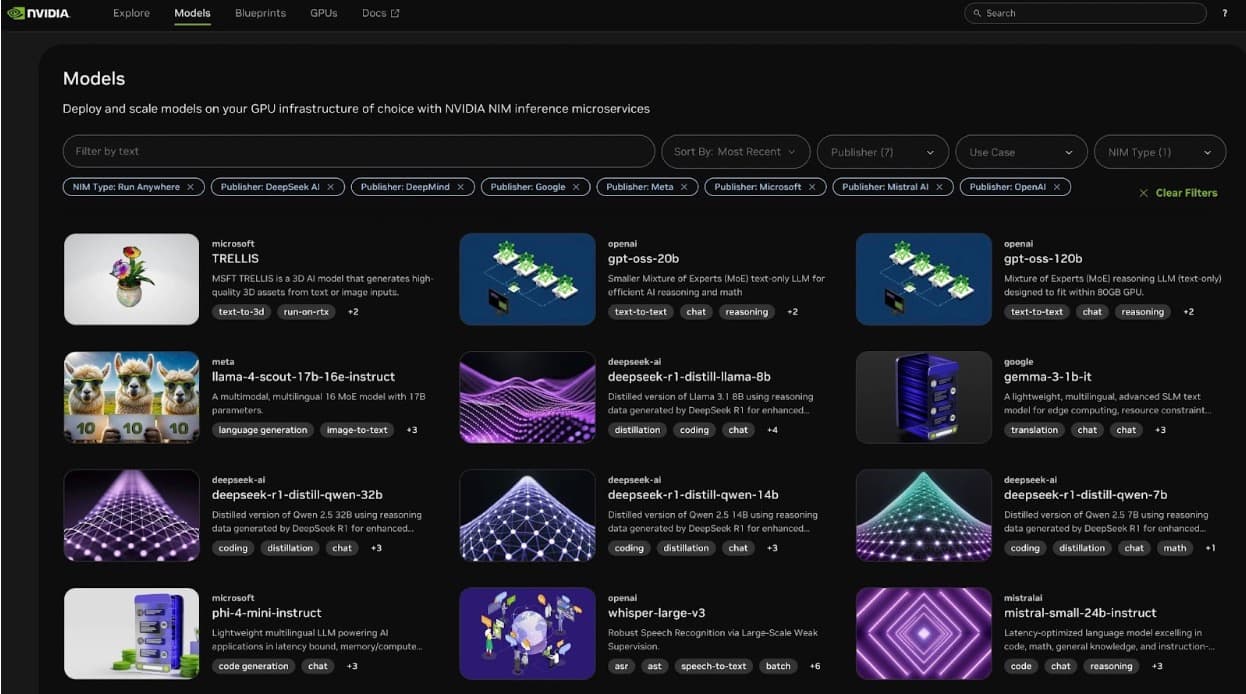Image resolution: width=1246 pixels, height=694 pixels.
Task: Click the Clear Filters button
Action: (x=1178, y=193)
